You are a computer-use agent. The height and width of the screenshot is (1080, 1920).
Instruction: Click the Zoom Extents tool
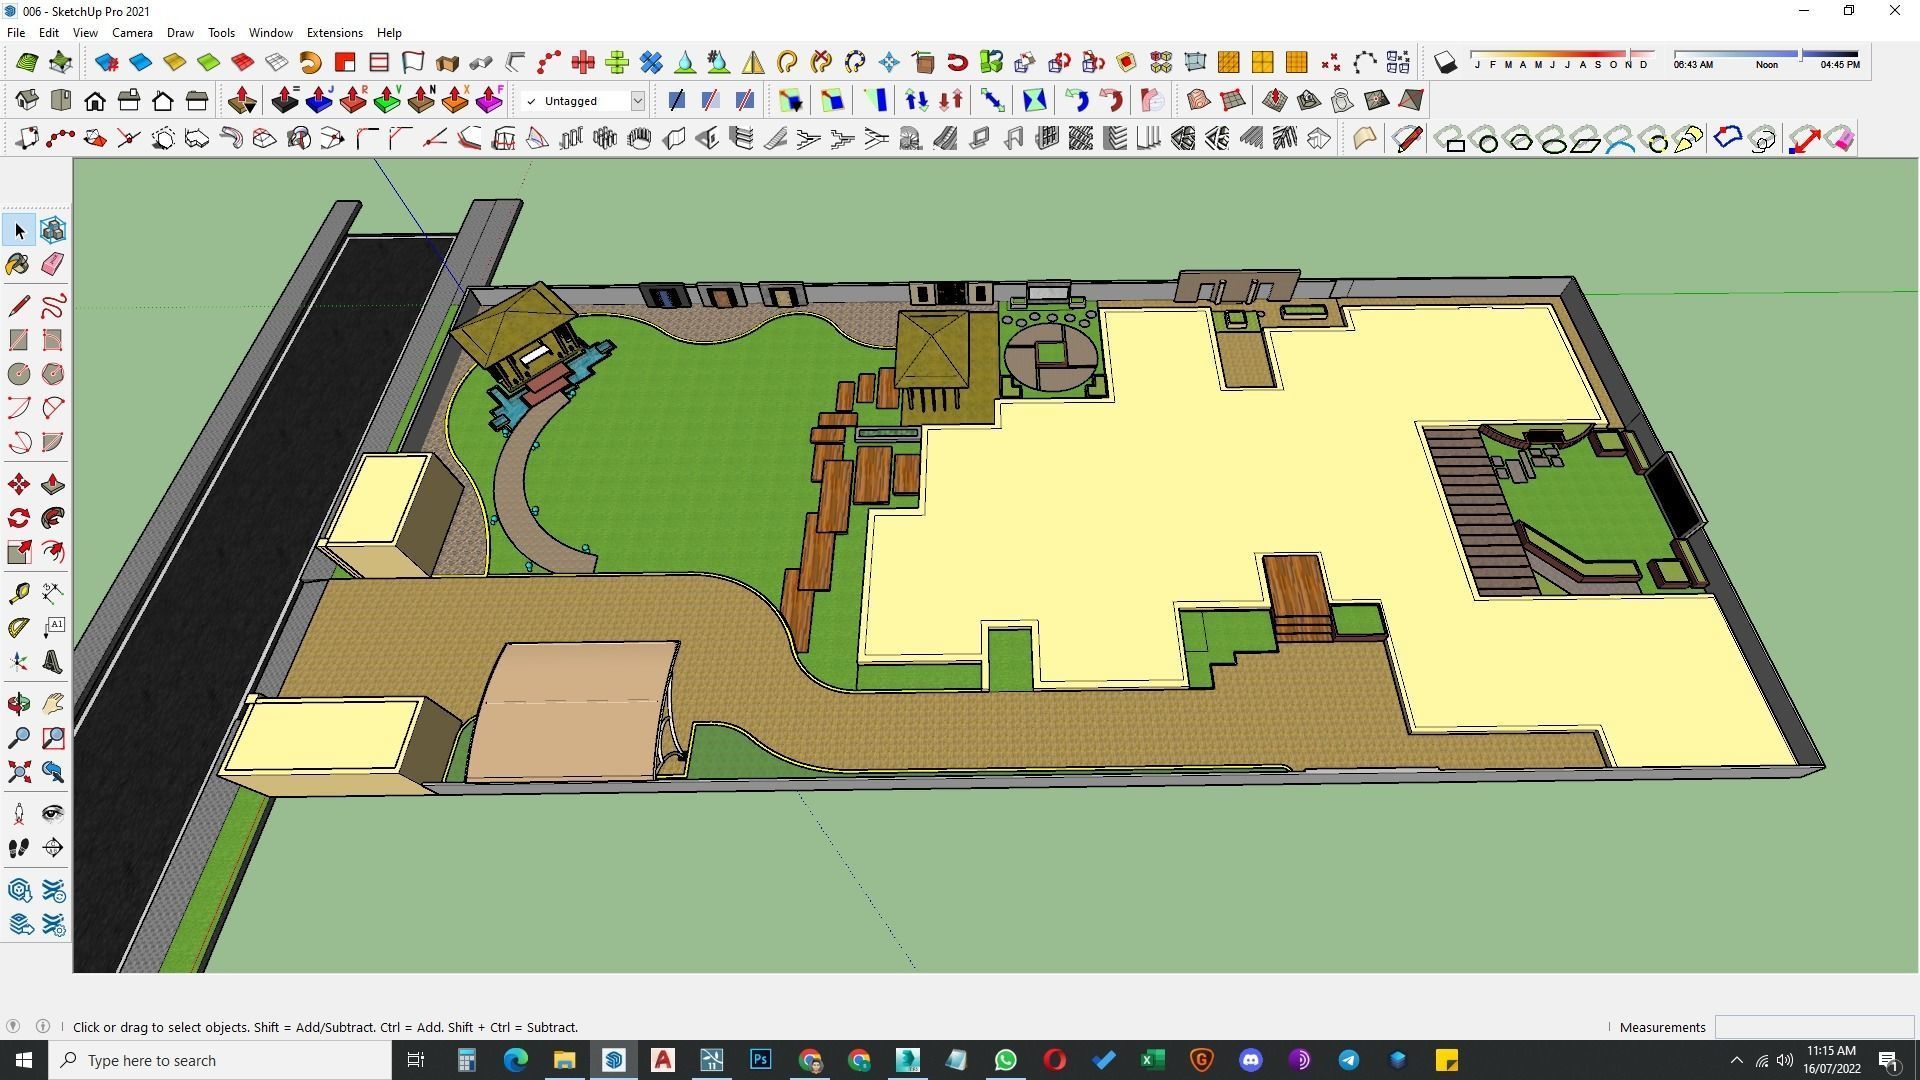[x=18, y=772]
